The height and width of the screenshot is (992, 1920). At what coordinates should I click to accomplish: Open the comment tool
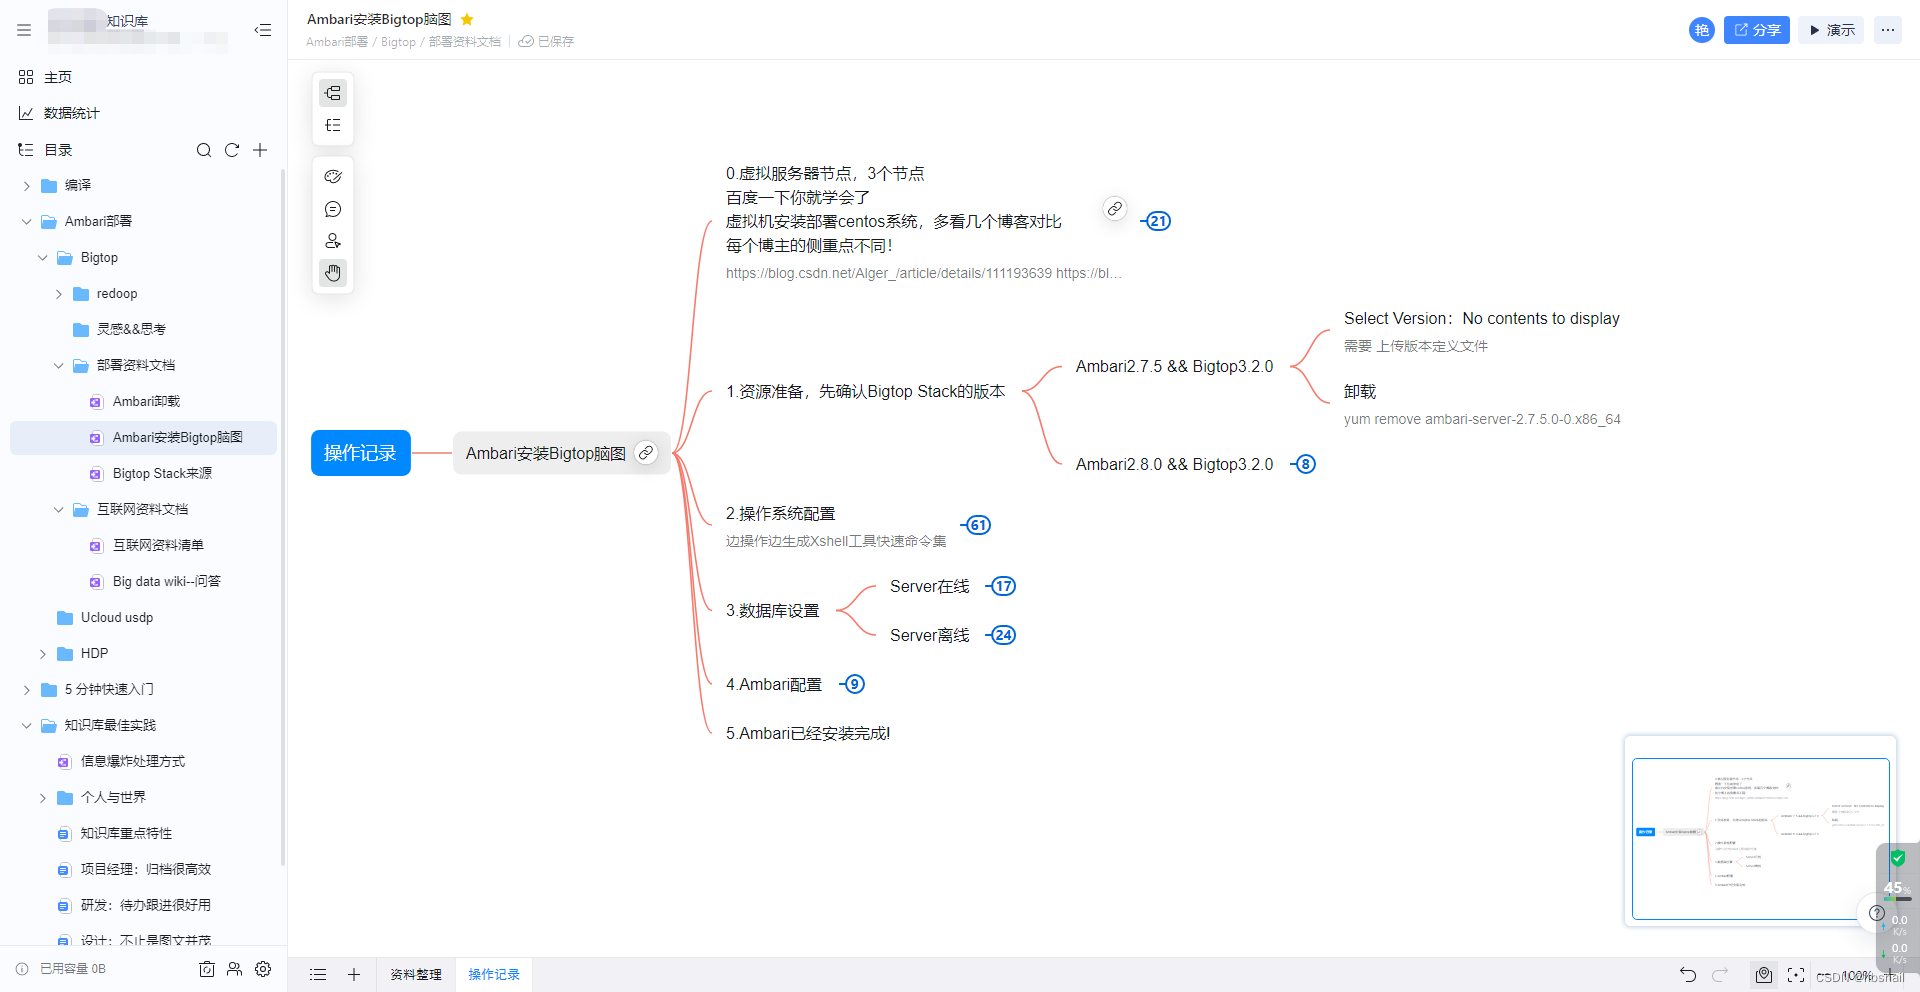333,209
